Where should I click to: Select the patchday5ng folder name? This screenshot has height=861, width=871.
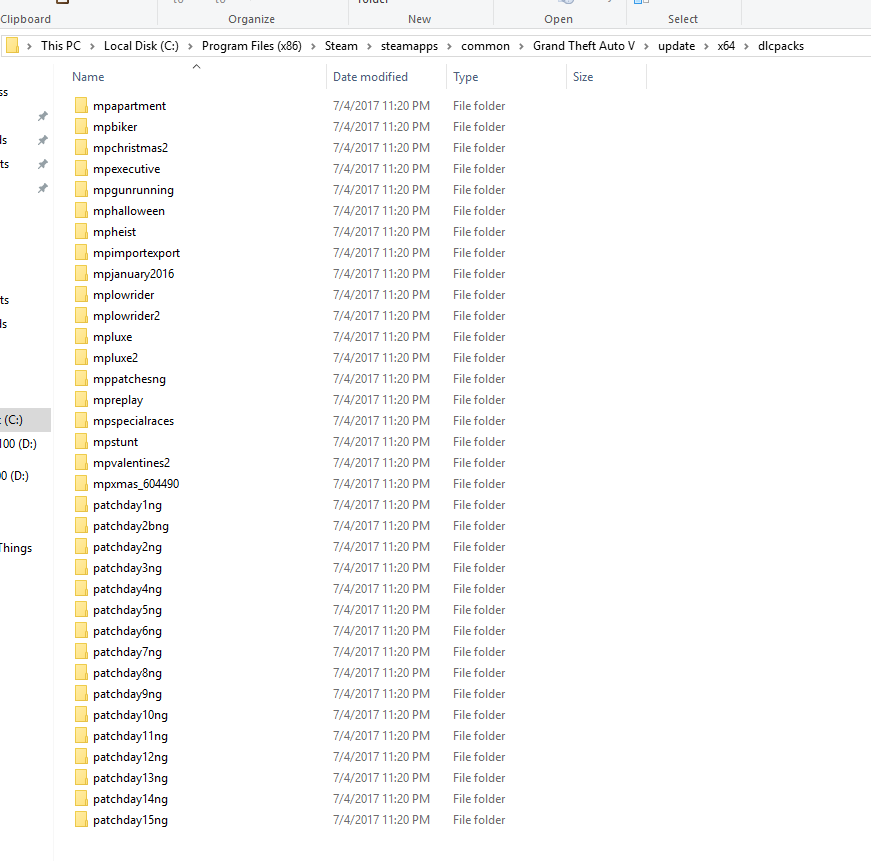(127, 610)
